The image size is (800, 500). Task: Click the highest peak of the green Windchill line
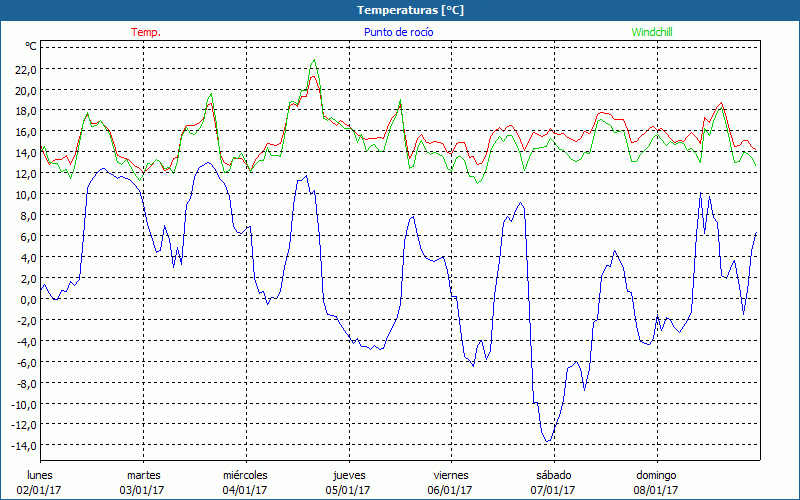pyautogui.click(x=314, y=60)
